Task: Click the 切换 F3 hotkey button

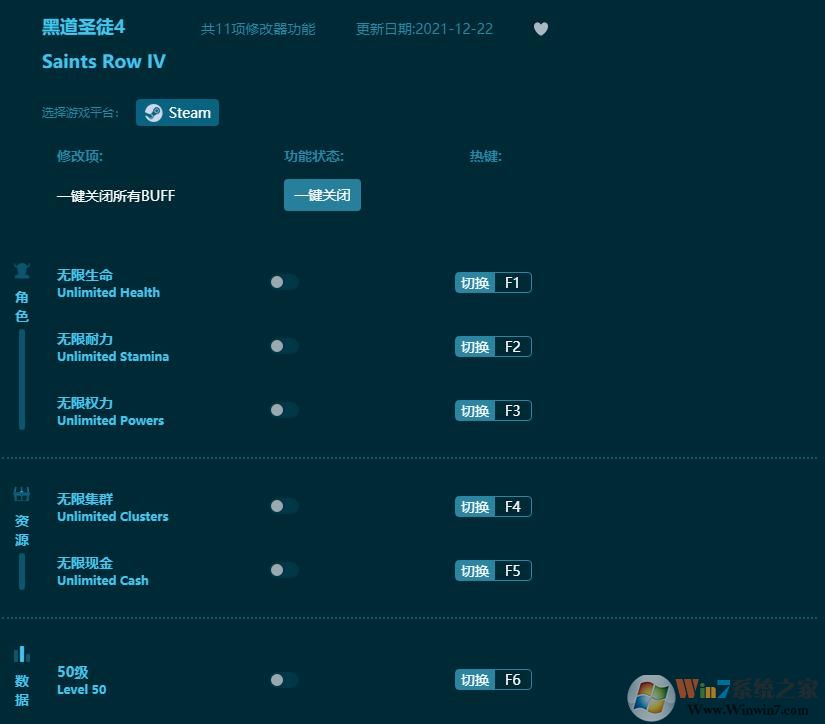Action: (x=492, y=410)
